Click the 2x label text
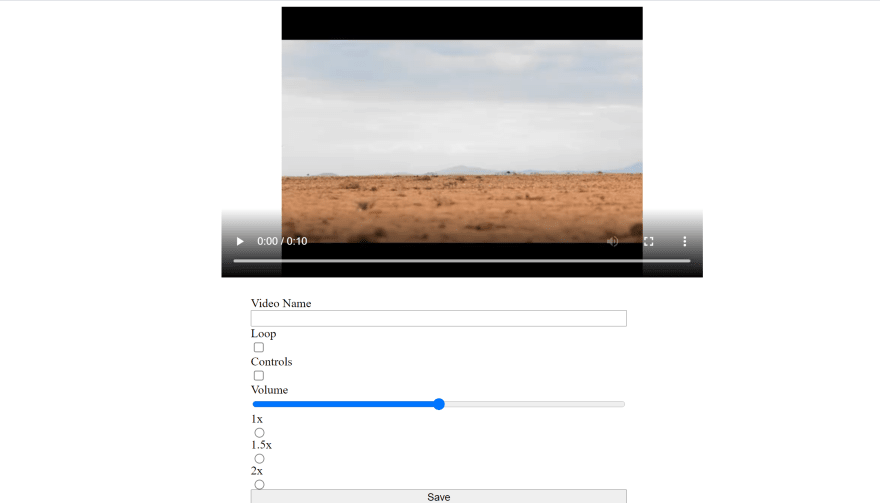Image resolution: width=880 pixels, height=503 pixels. click(x=256, y=470)
